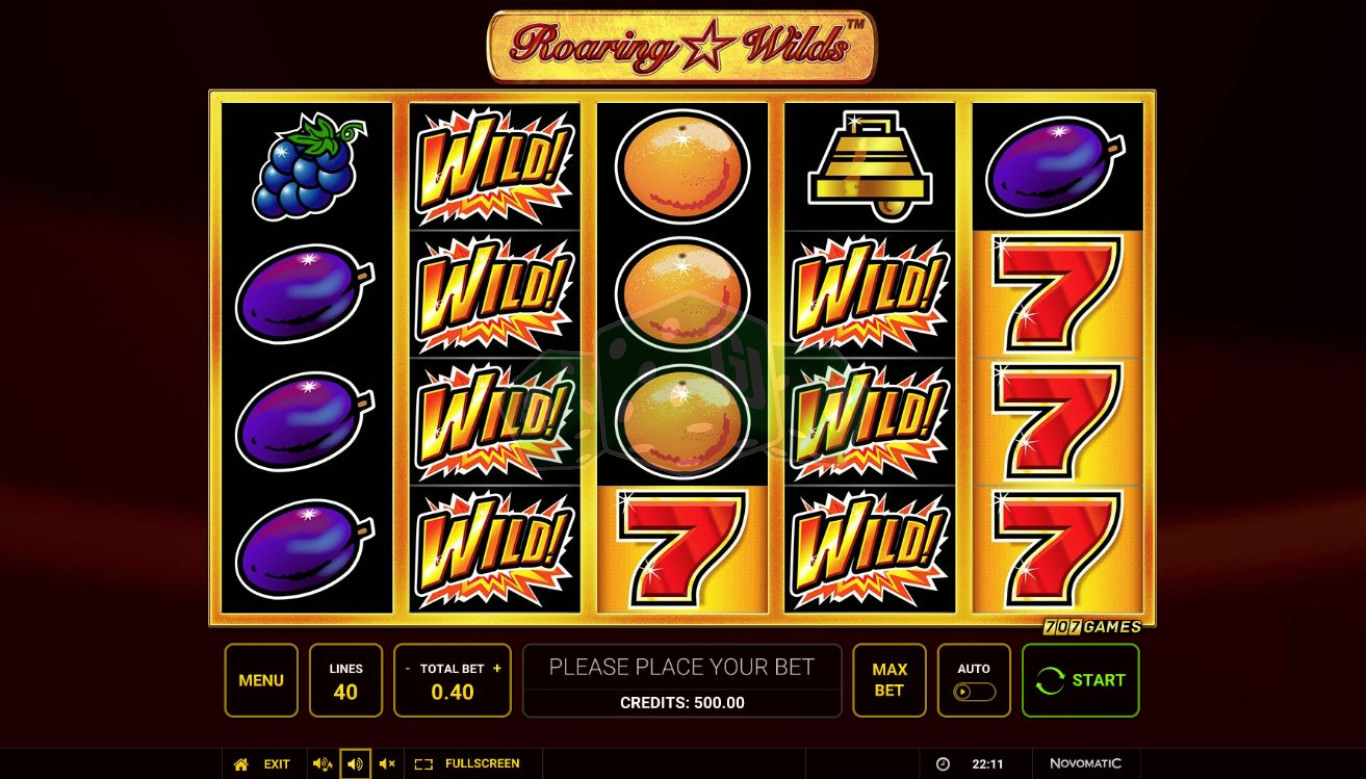Click the clock icon in bottom bar
Screen dimensions: 1366x779
coord(943,764)
